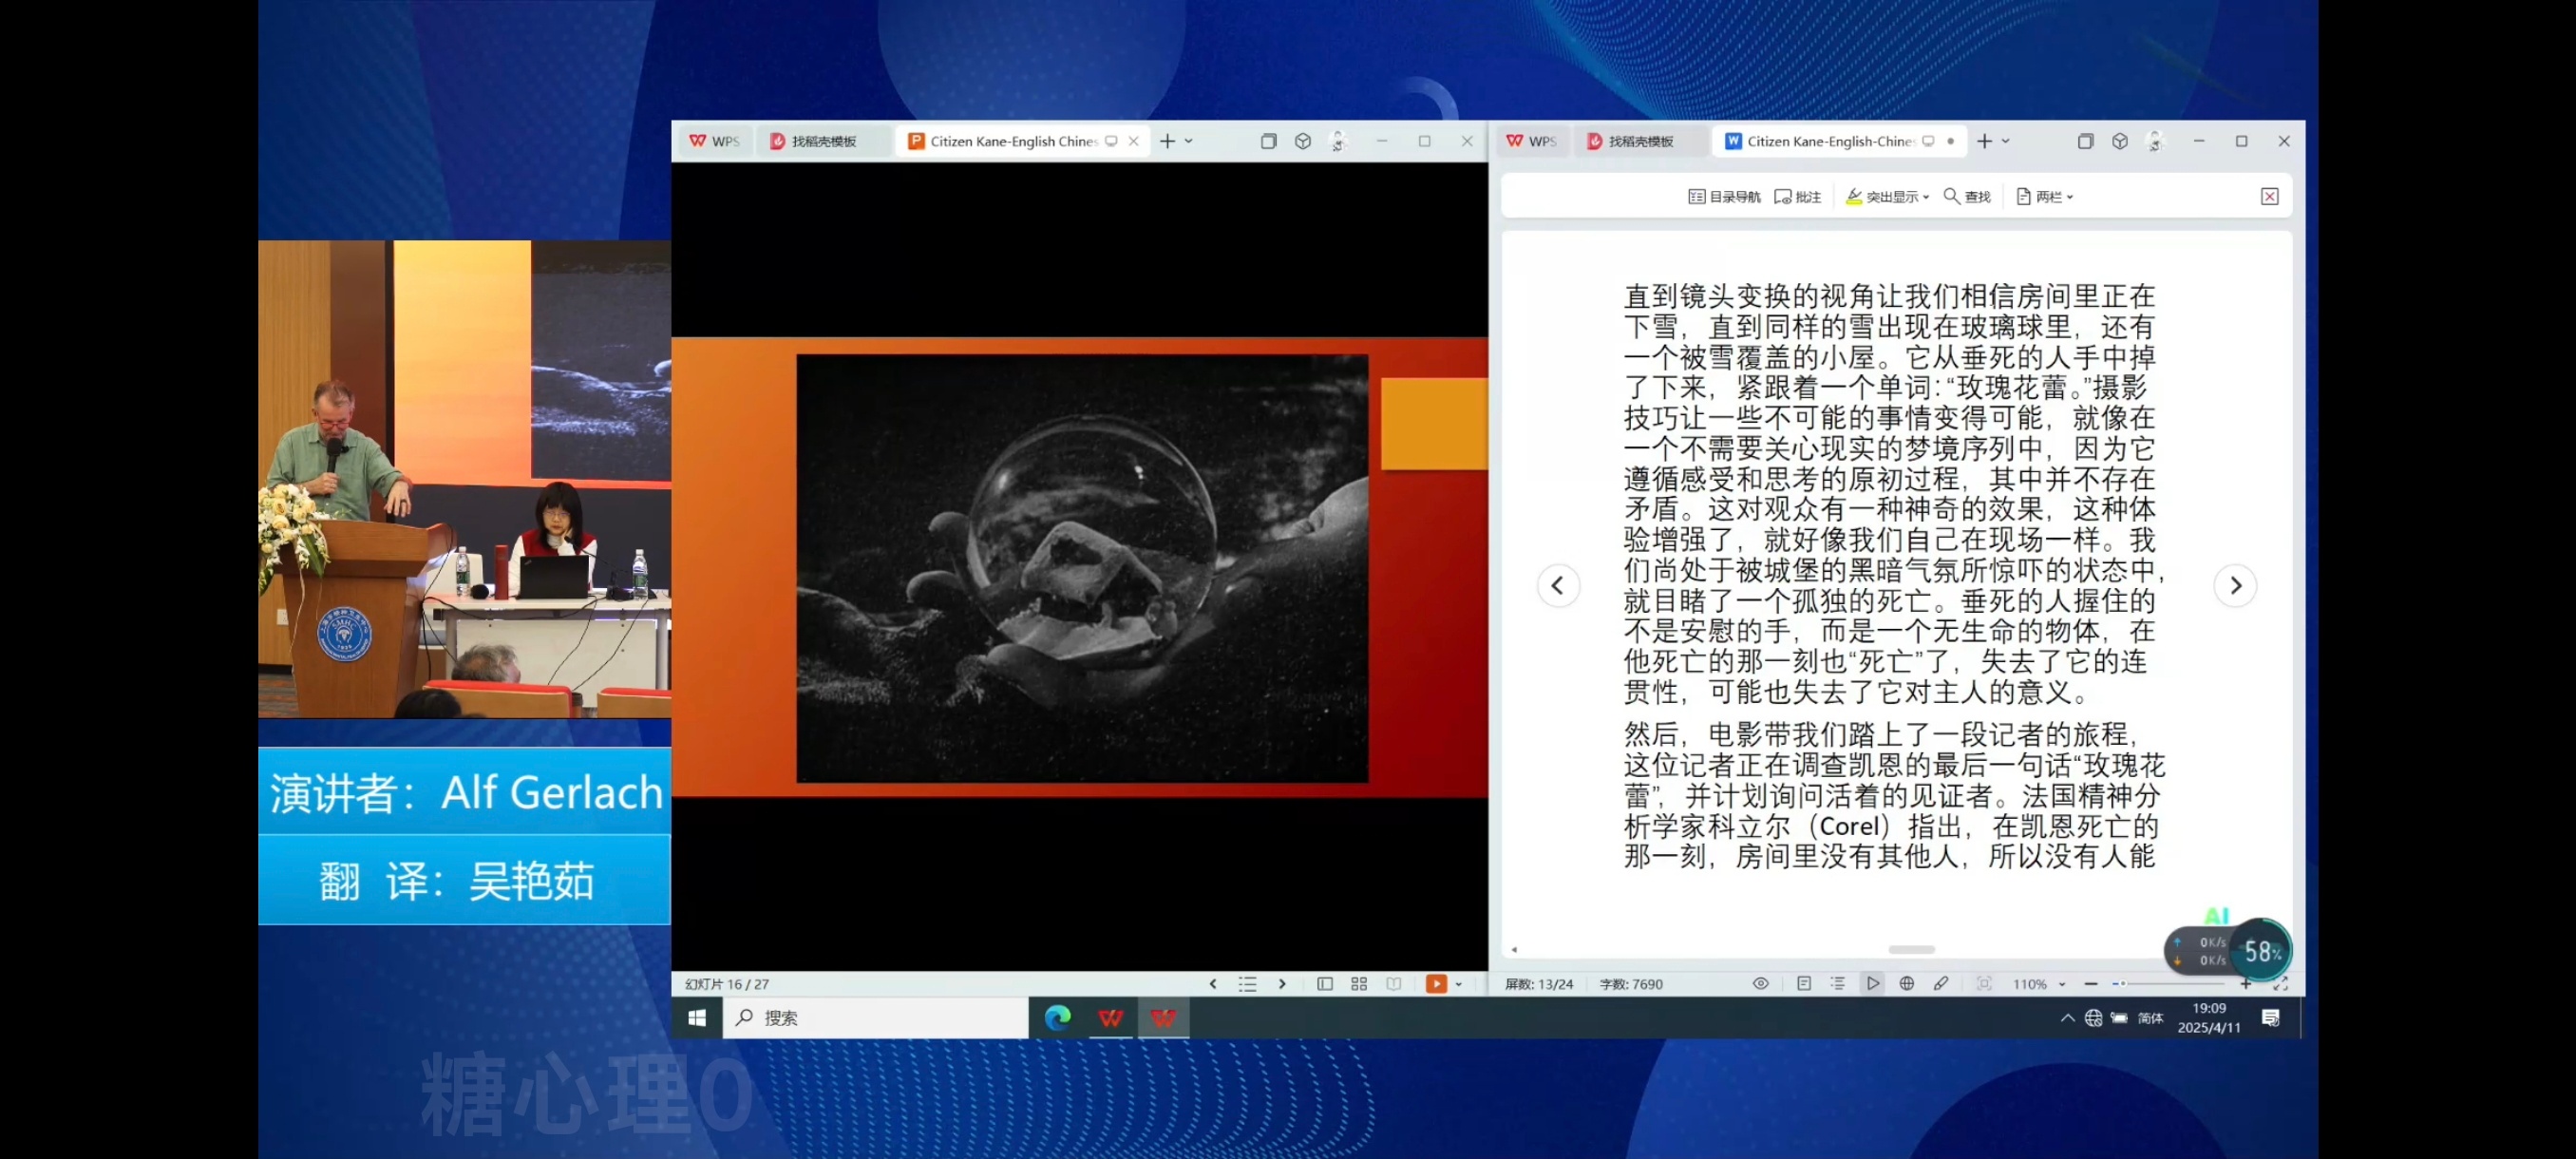The height and width of the screenshot is (1159, 2576).
Task: Switch to second highlighted WPS taskbar icon
Action: pyautogui.click(x=1163, y=1018)
